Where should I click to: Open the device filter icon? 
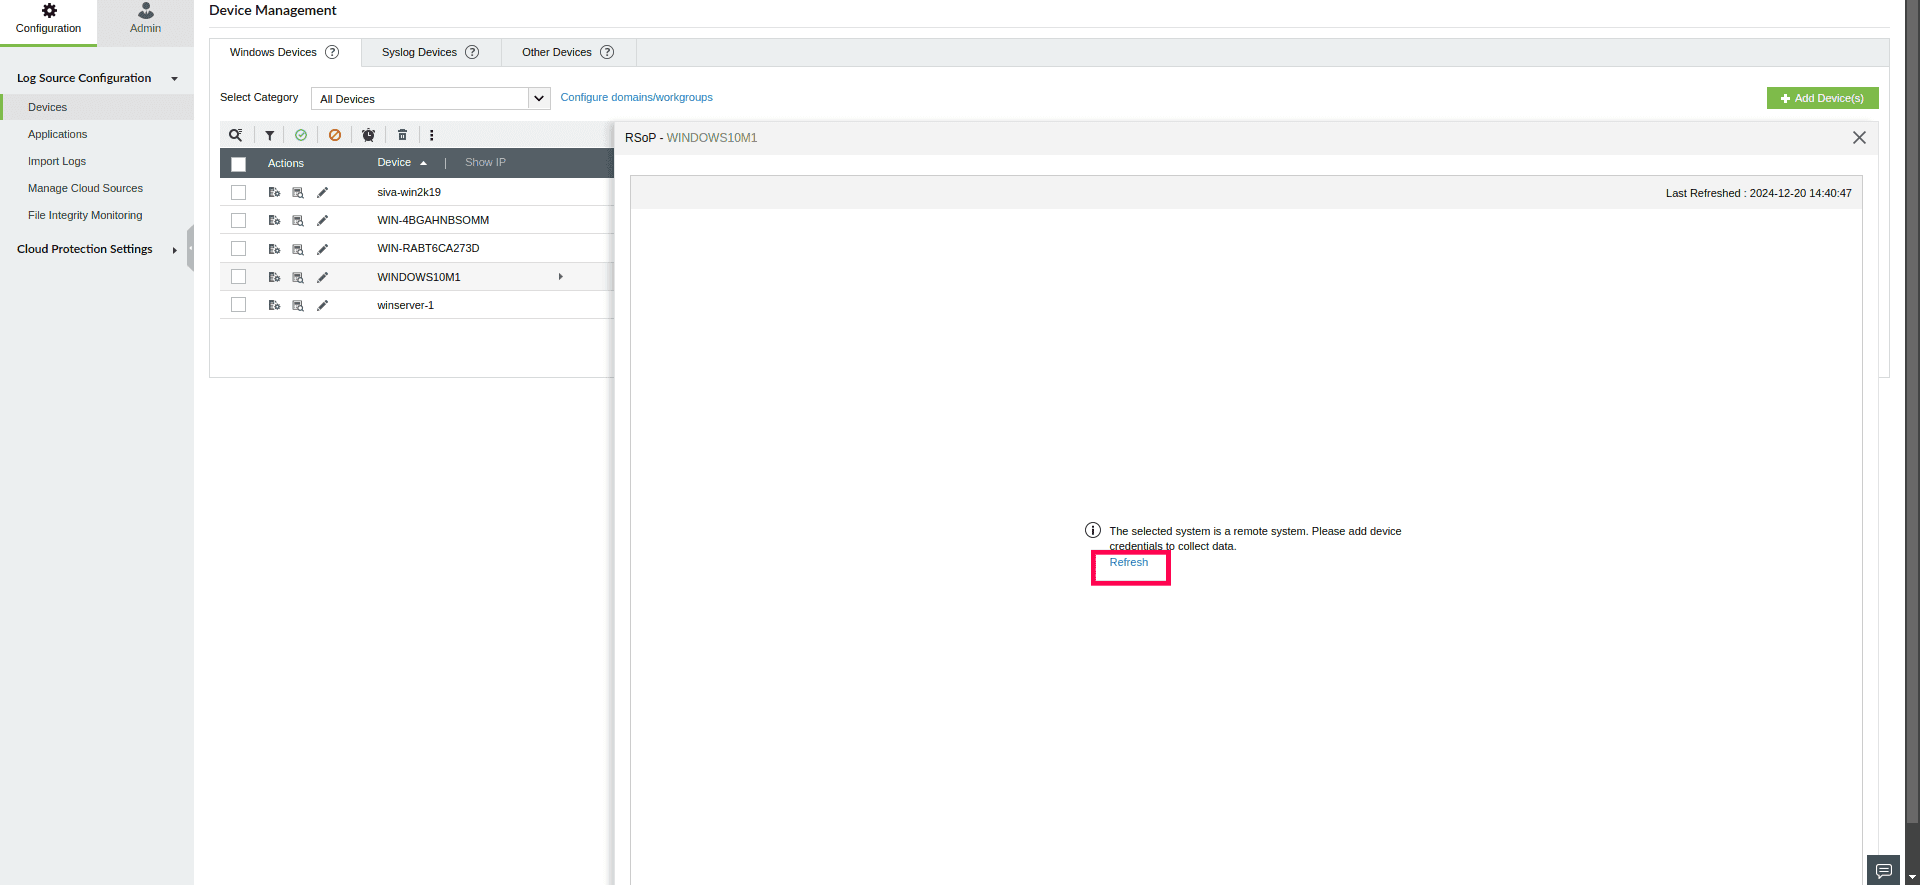[270, 135]
